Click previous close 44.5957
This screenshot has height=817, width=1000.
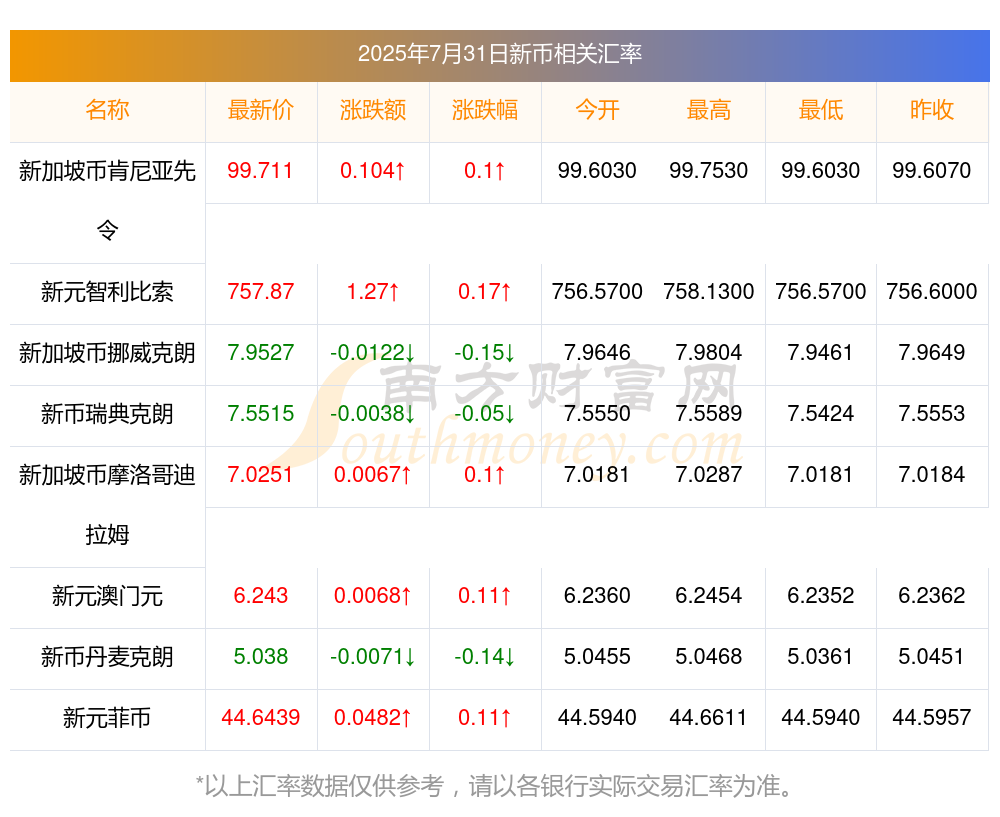tap(932, 718)
